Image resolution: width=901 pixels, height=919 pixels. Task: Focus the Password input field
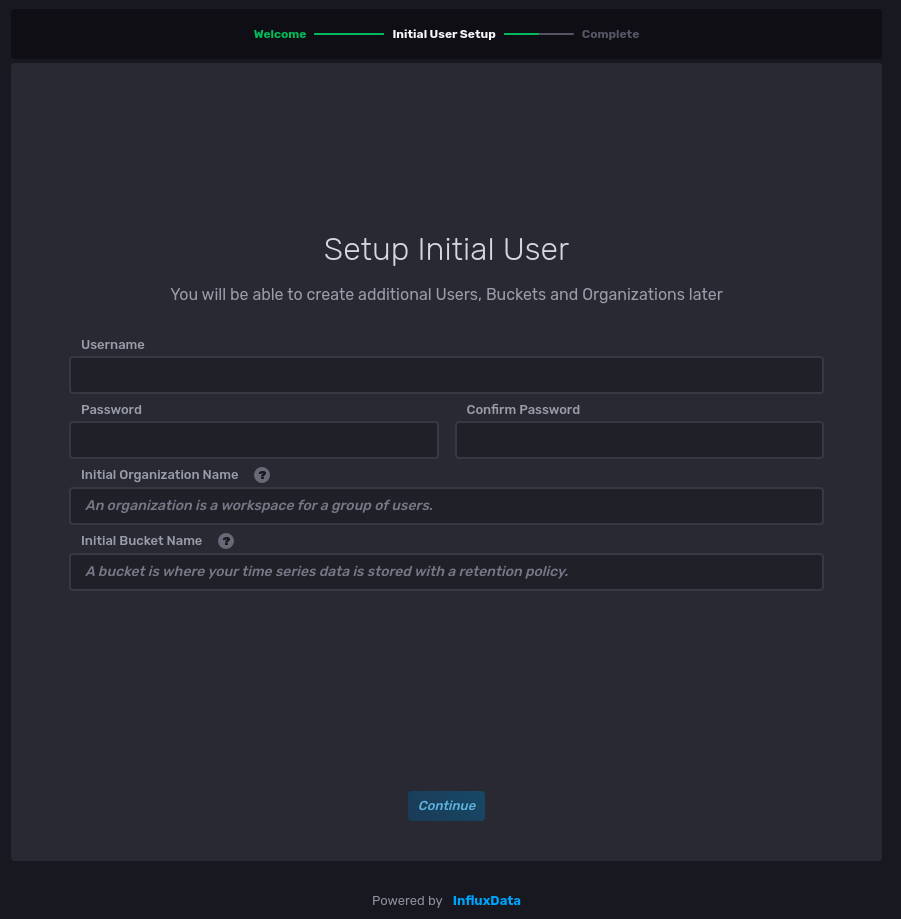(254, 440)
